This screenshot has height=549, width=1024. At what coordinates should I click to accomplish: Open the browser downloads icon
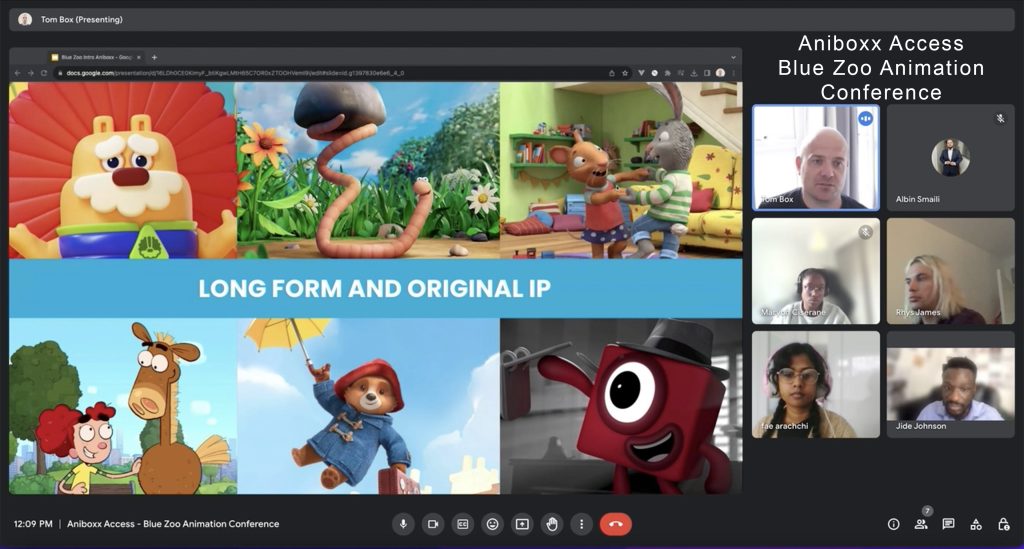tap(694, 73)
